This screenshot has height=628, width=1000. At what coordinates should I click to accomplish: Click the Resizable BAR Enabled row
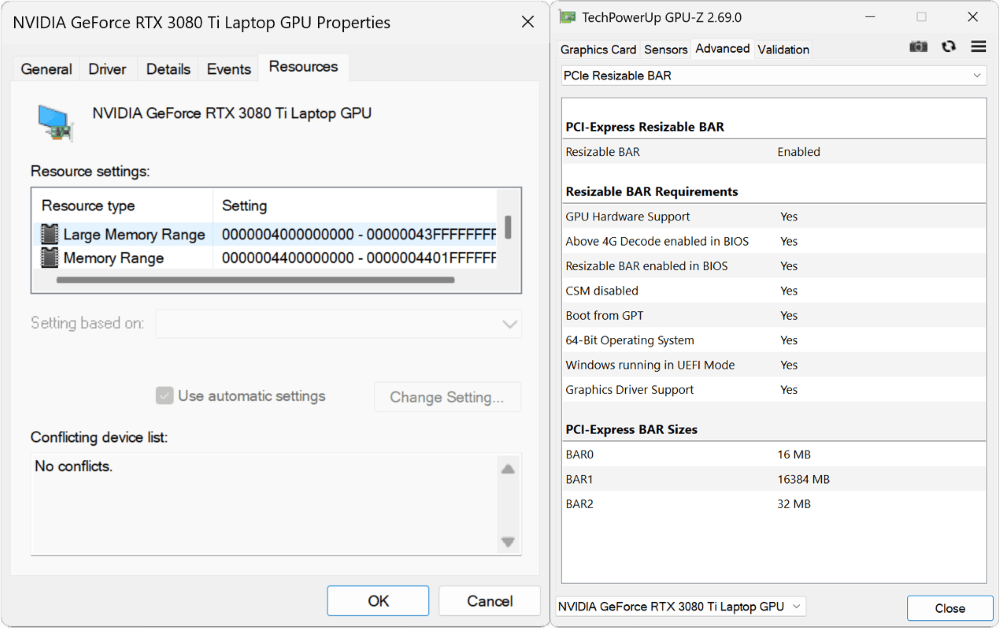click(x=774, y=152)
